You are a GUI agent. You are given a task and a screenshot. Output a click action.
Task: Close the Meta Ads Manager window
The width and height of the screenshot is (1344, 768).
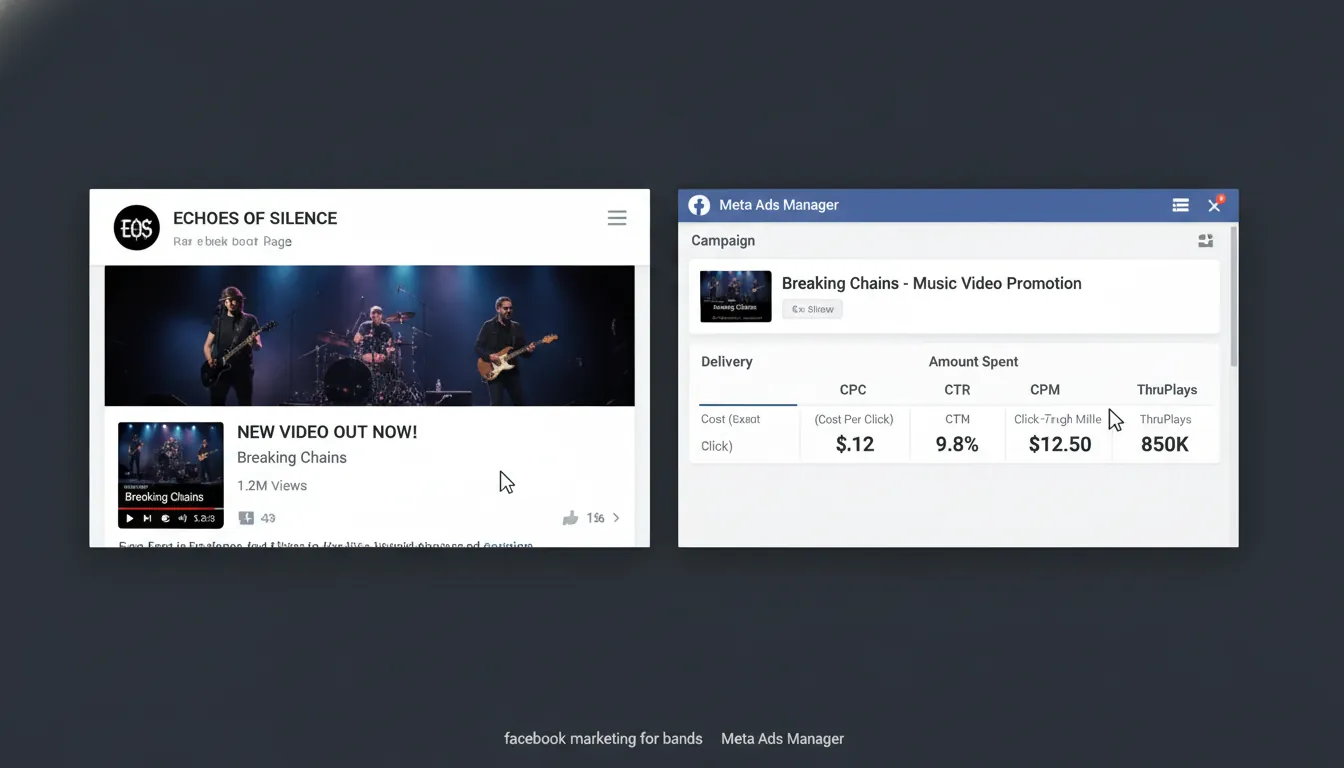(x=1214, y=205)
